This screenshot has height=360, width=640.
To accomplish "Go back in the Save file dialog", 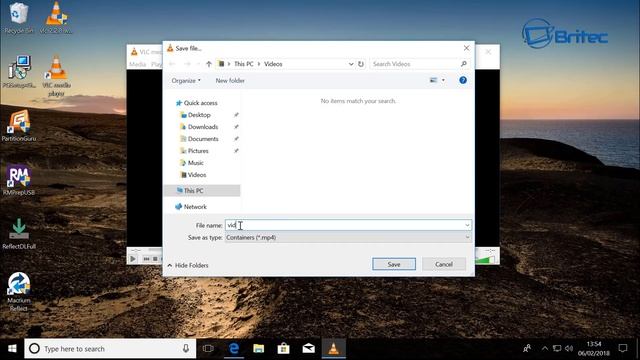I will pyautogui.click(x=172, y=64).
